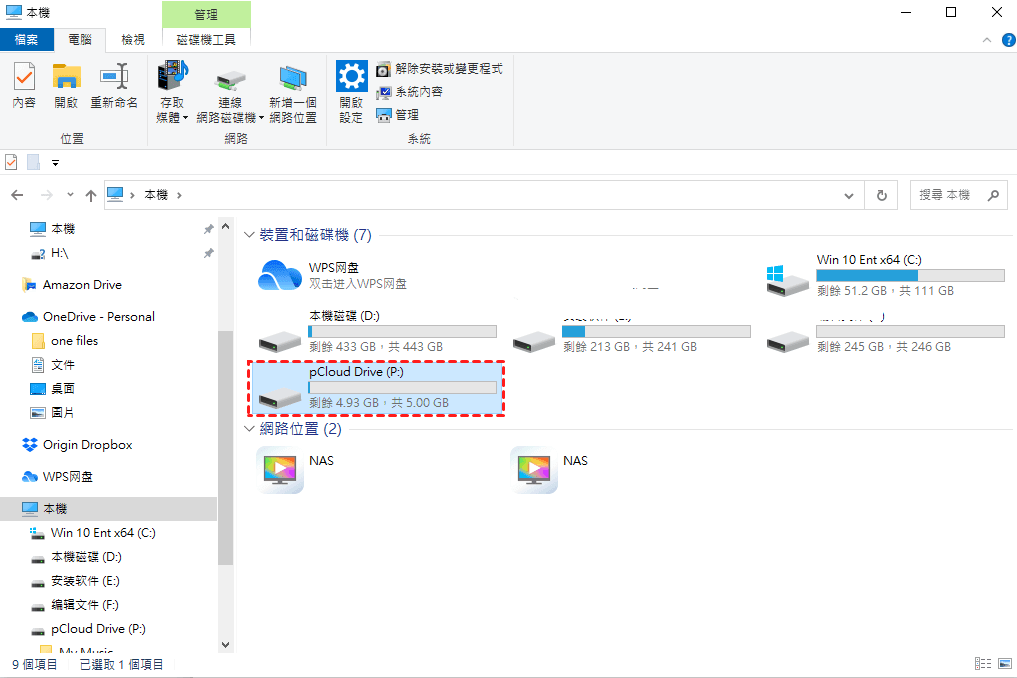The height and width of the screenshot is (678, 1017).
Task: Click the quick access new folder icon
Action: (33, 162)
